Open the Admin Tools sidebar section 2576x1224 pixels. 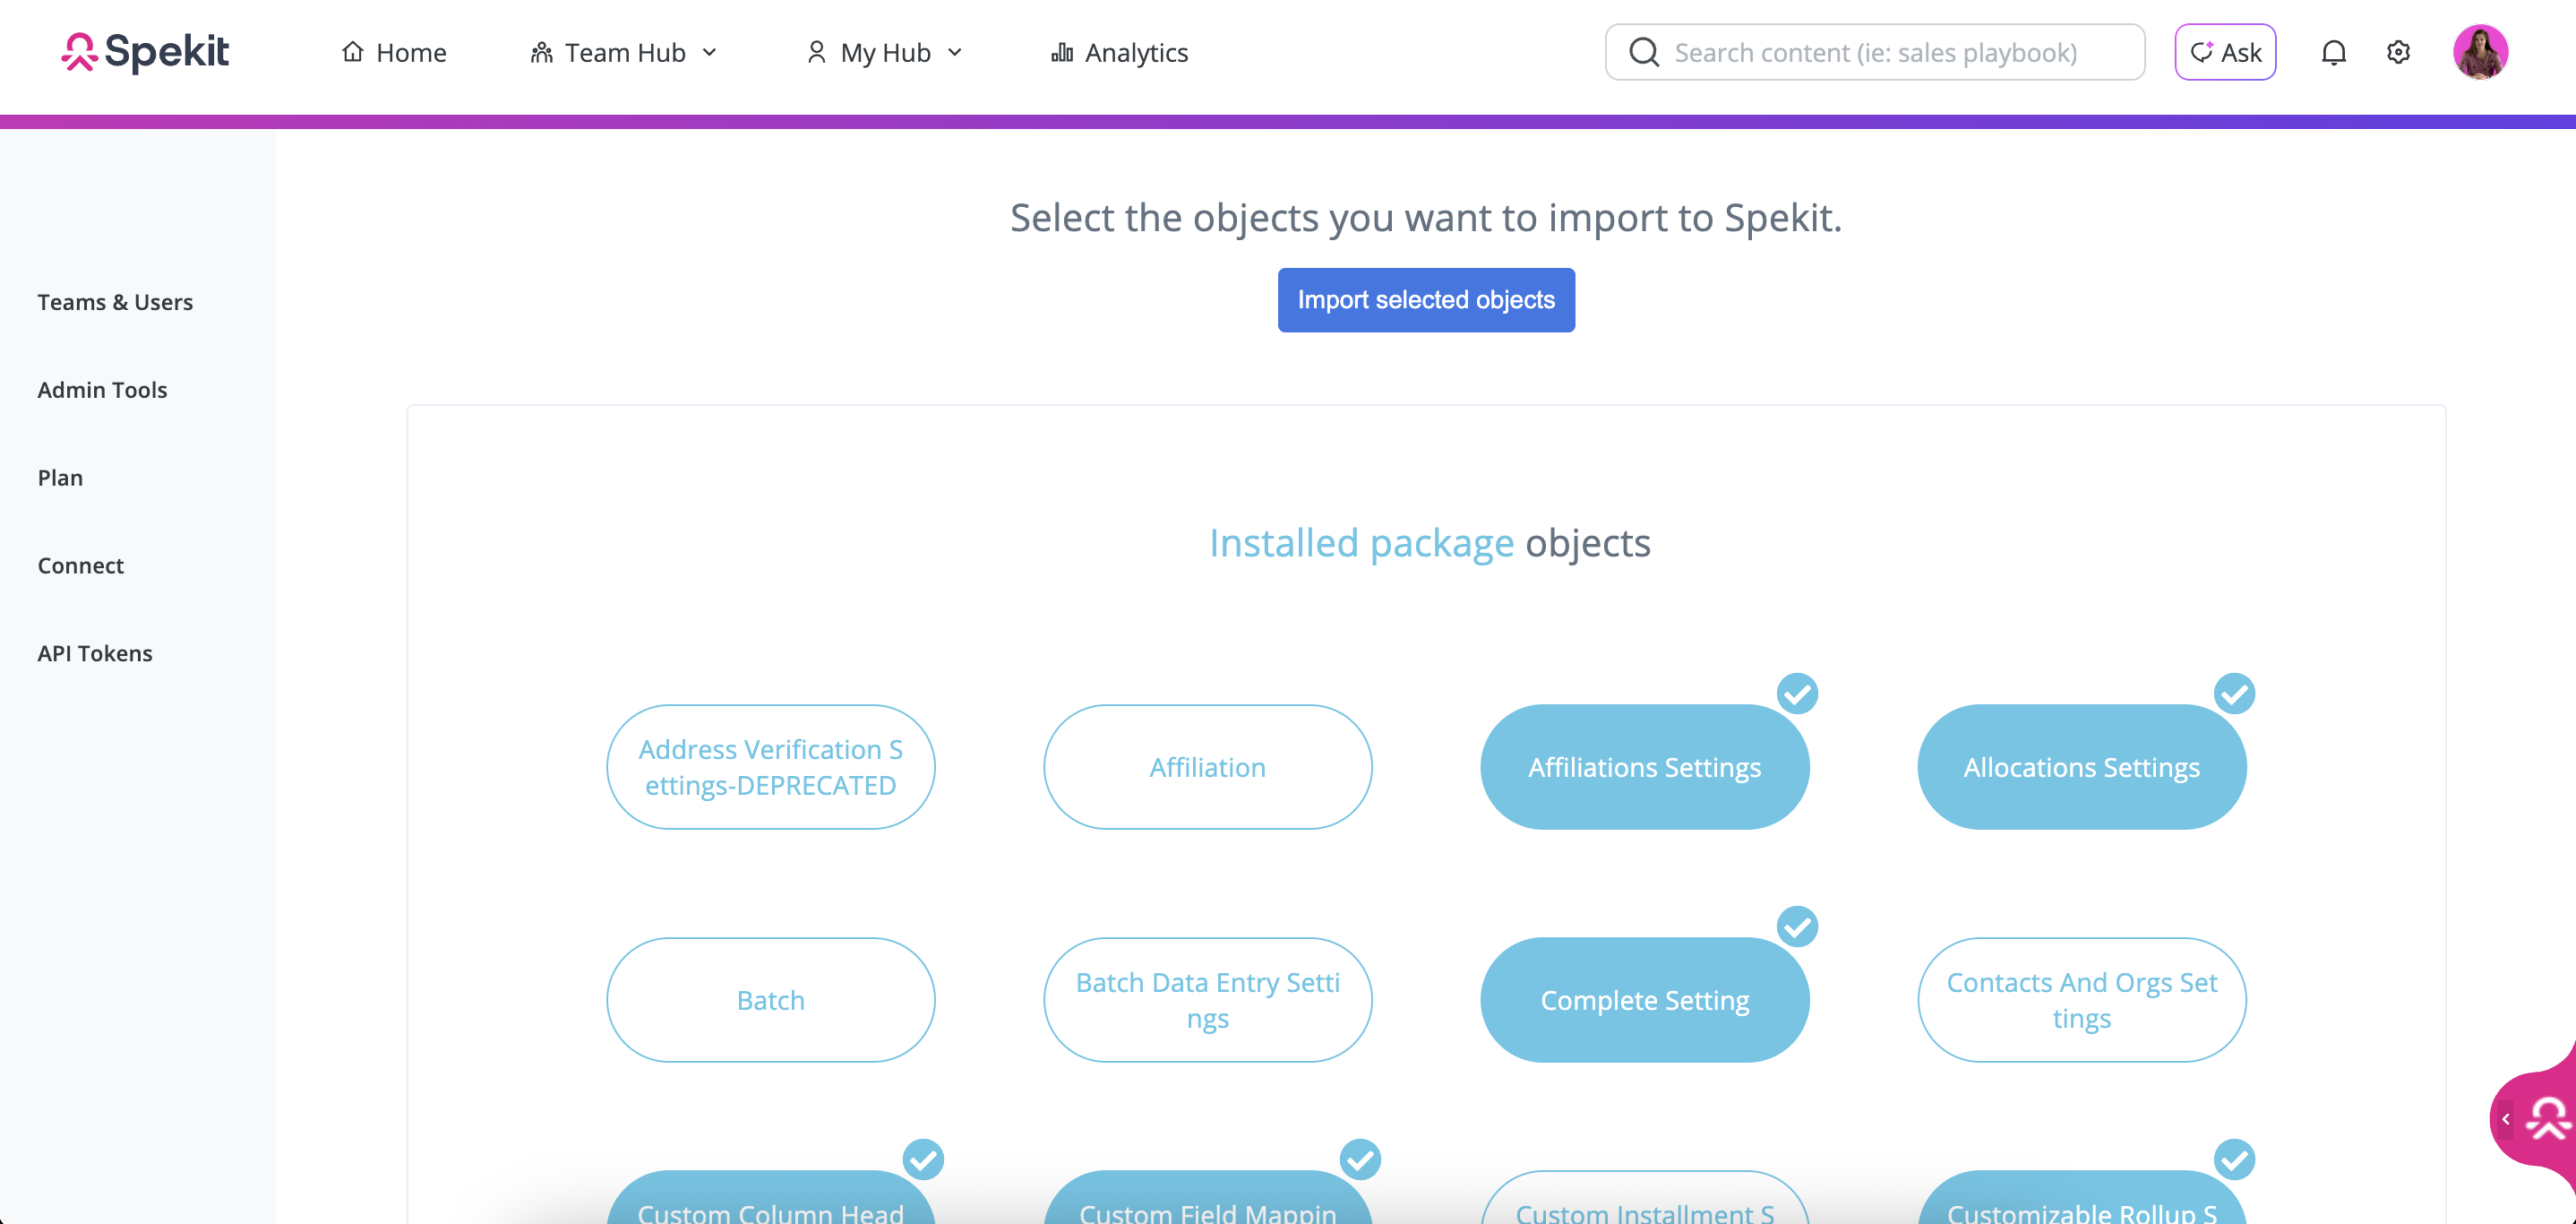point(102,390)
